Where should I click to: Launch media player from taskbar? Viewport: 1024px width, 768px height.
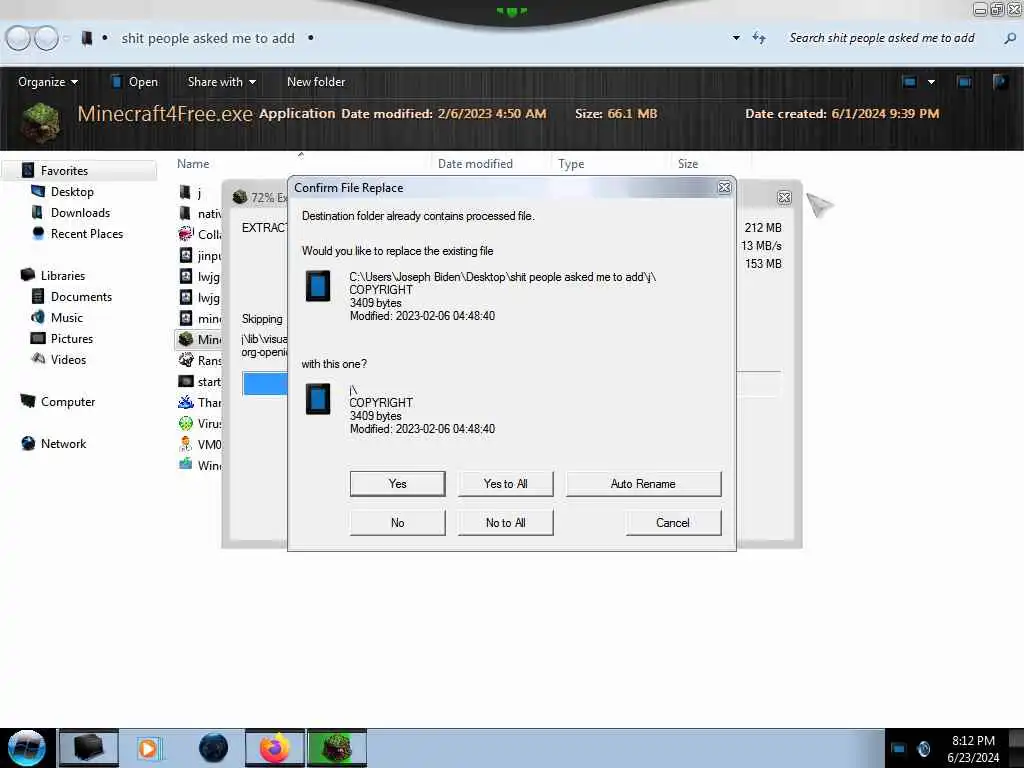(148, 748)
